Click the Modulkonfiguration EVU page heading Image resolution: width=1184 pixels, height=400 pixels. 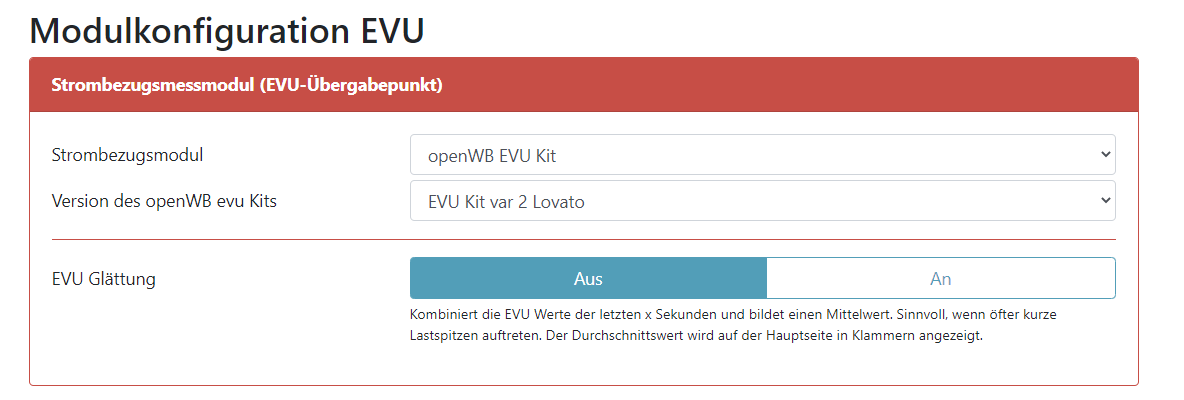click(227, 30)
